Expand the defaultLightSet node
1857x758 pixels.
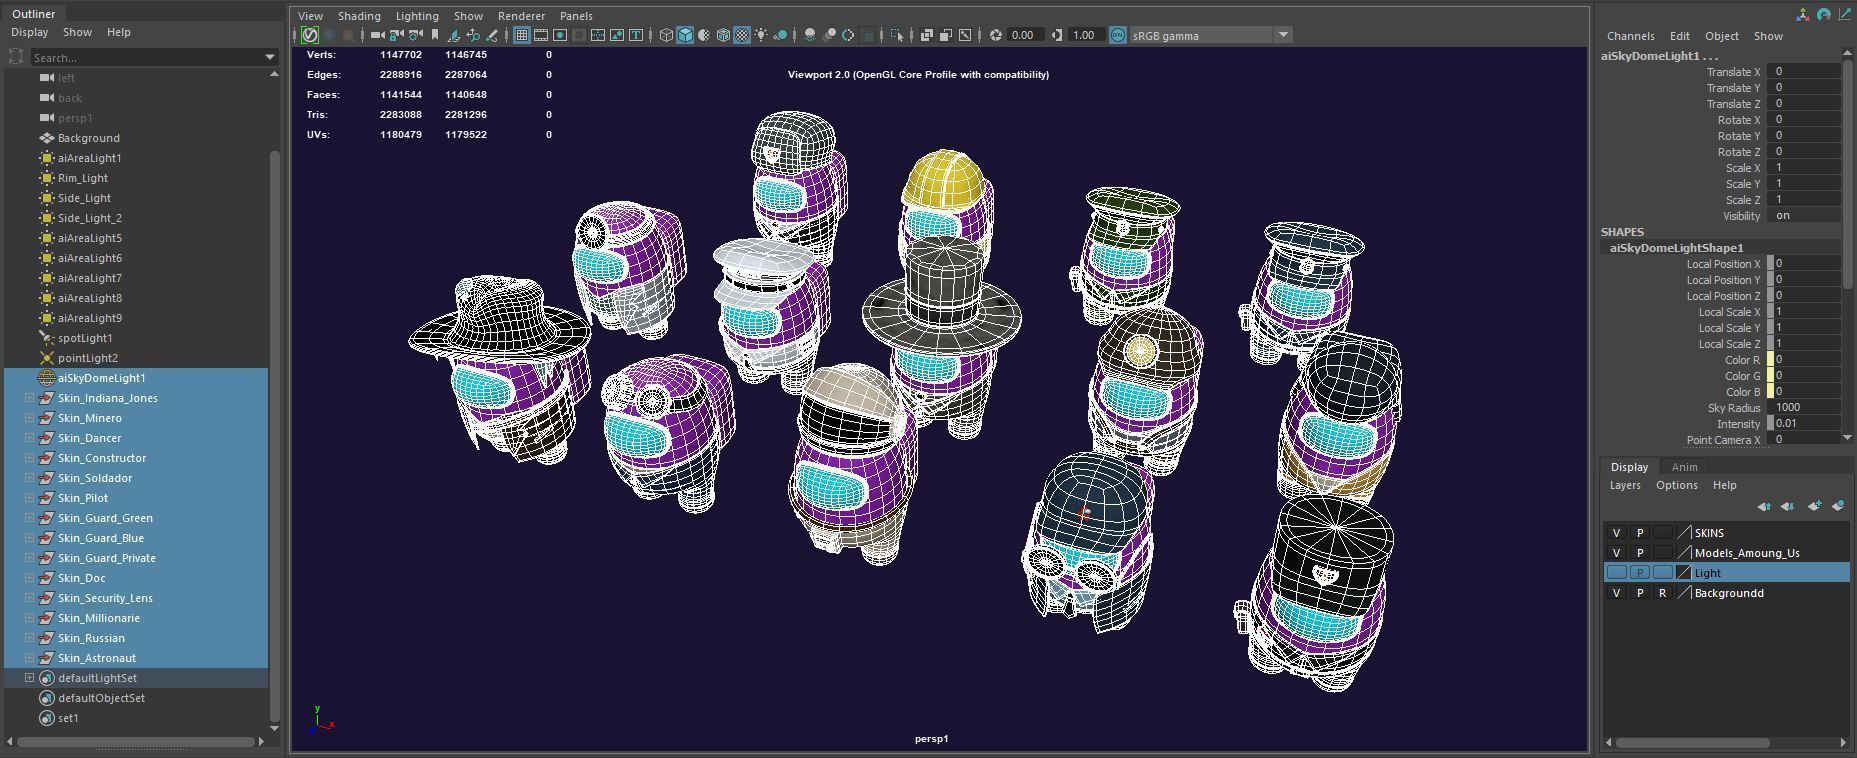click(29, 678)
